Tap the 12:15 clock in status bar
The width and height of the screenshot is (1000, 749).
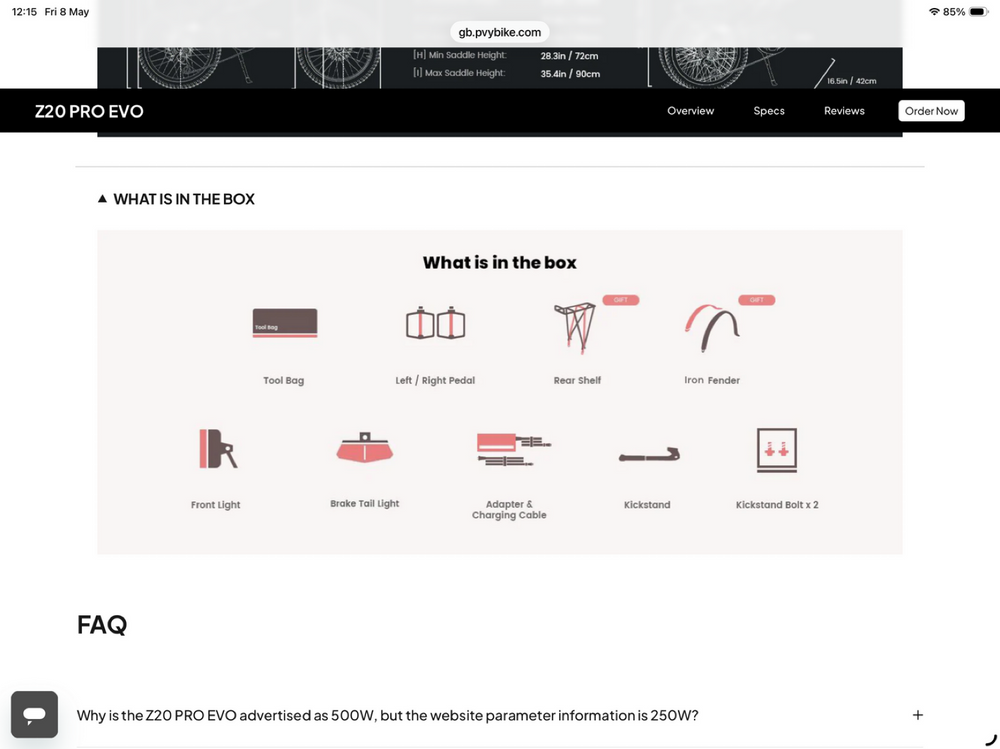click(x=24, y=11)
